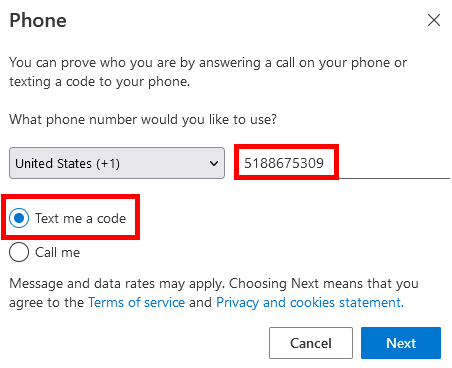Select the empty Call me radio circle

pyautogui.click(x=19, y=252)
